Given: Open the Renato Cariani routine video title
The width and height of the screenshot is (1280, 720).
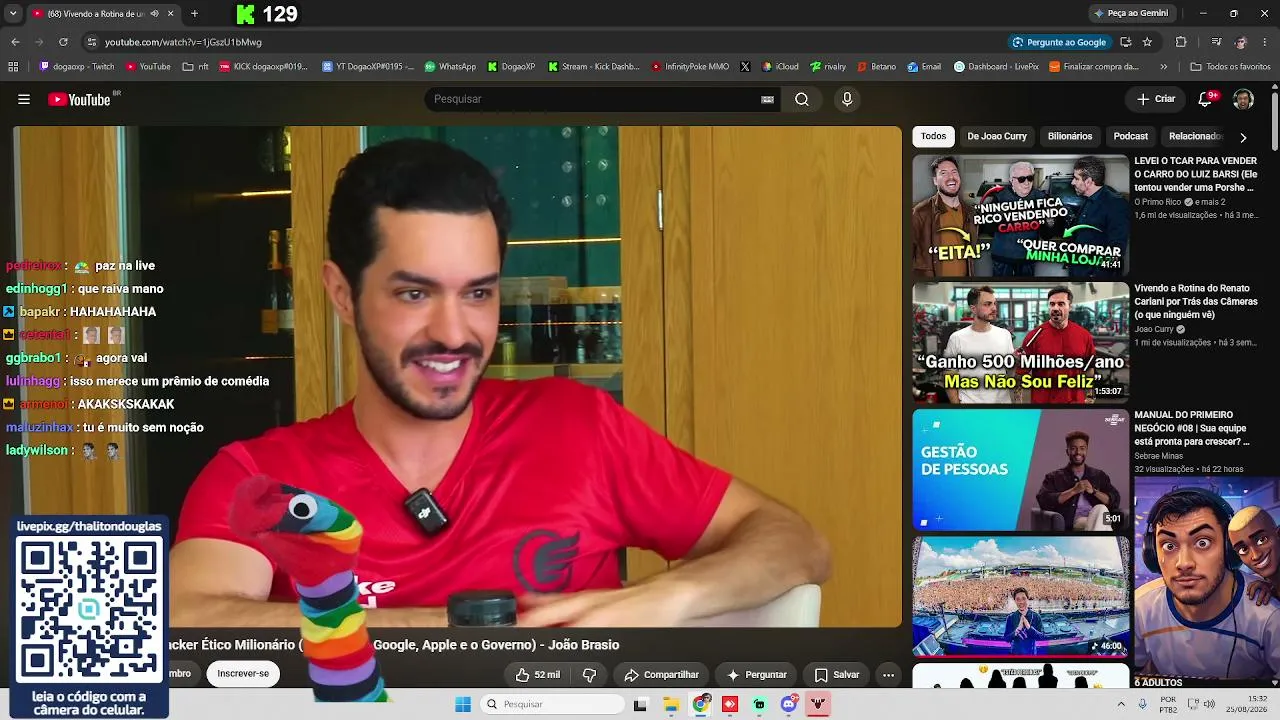Looking at the screenshot, I should click(x=1194, y=301).
